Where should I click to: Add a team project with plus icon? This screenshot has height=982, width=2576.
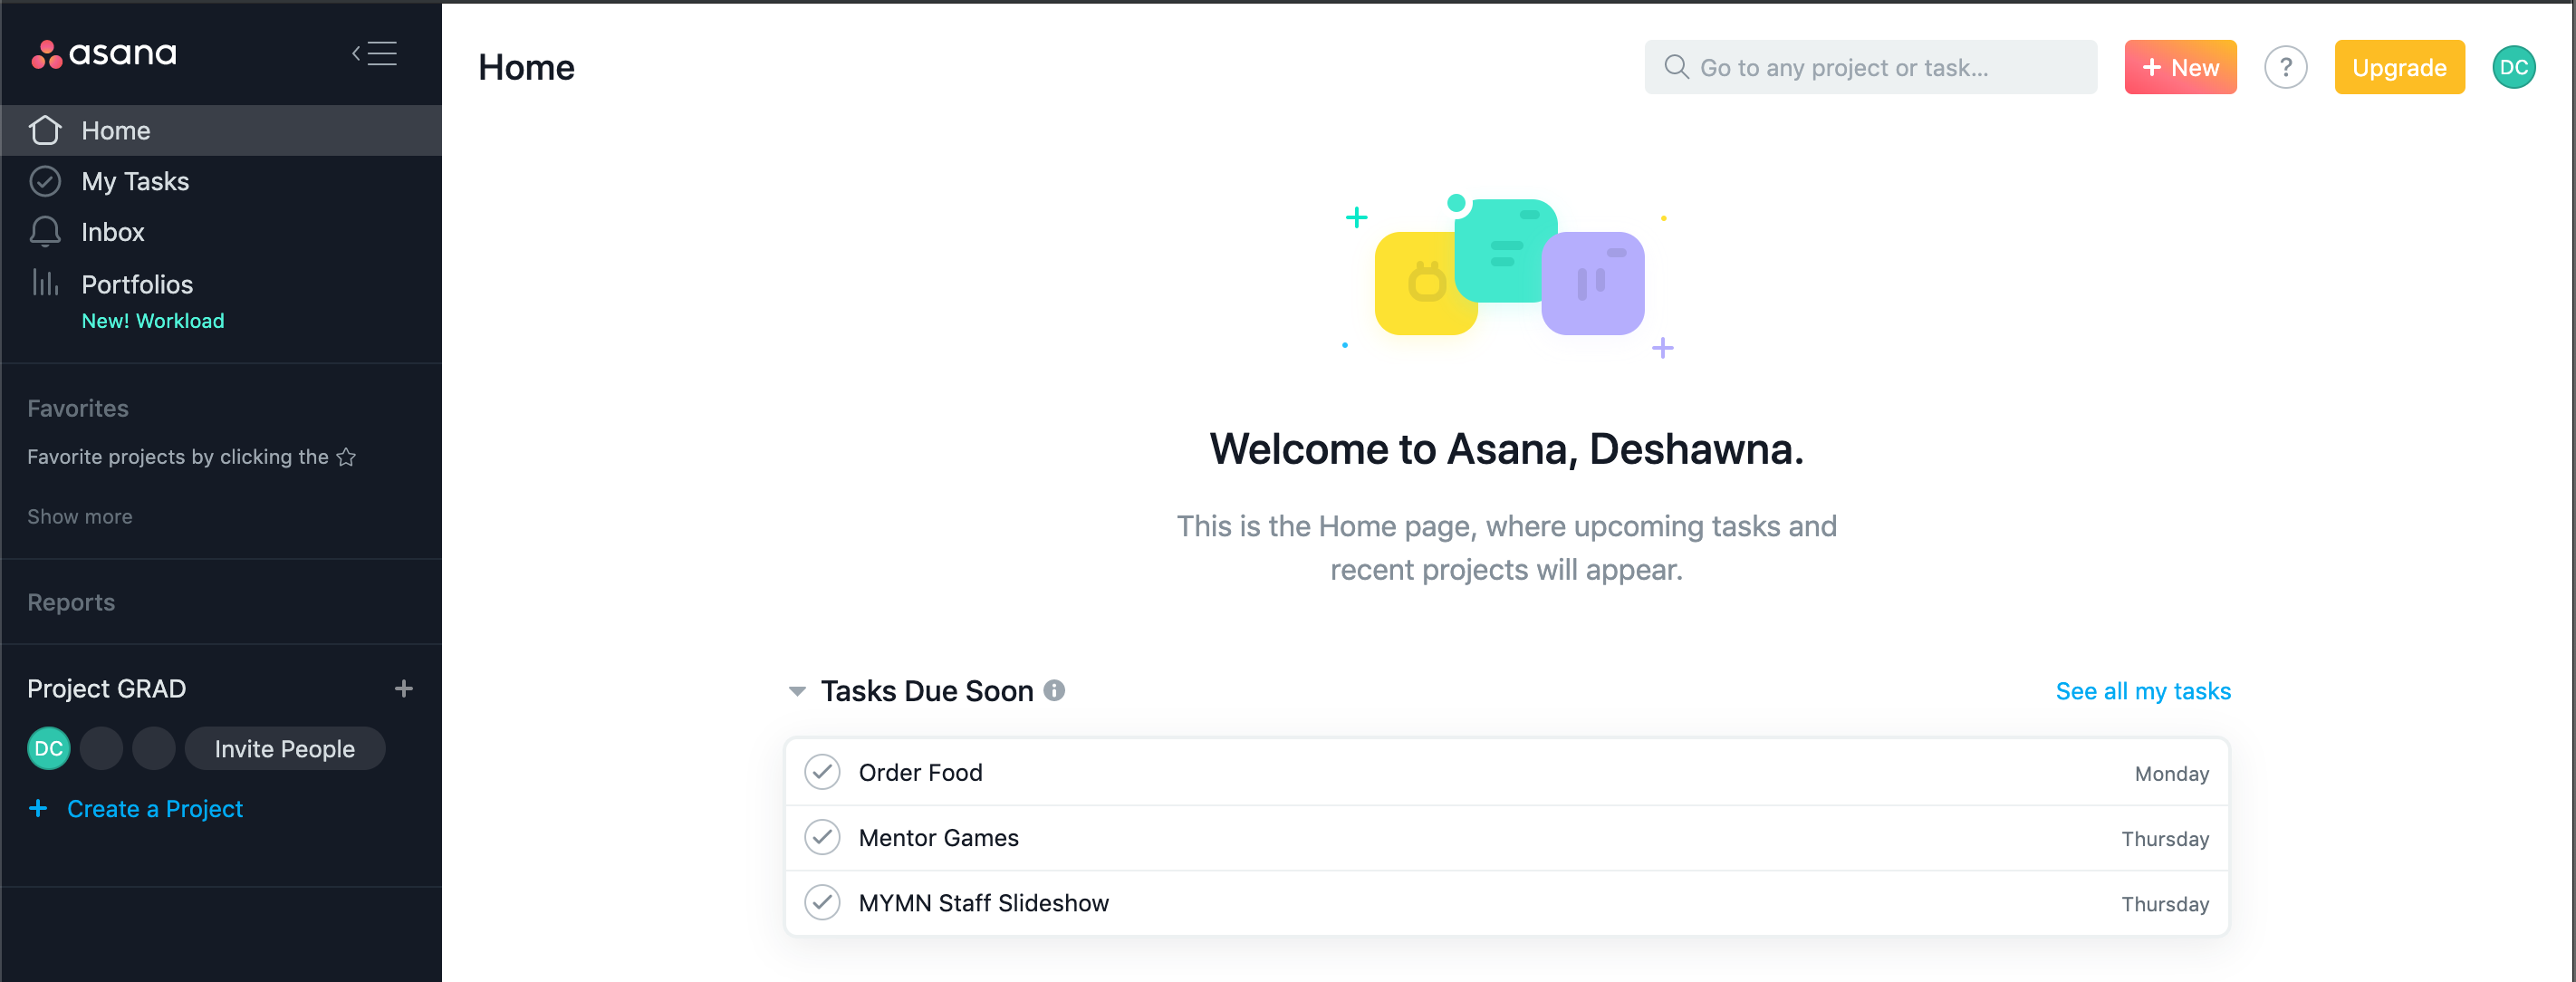coord(403,688)
